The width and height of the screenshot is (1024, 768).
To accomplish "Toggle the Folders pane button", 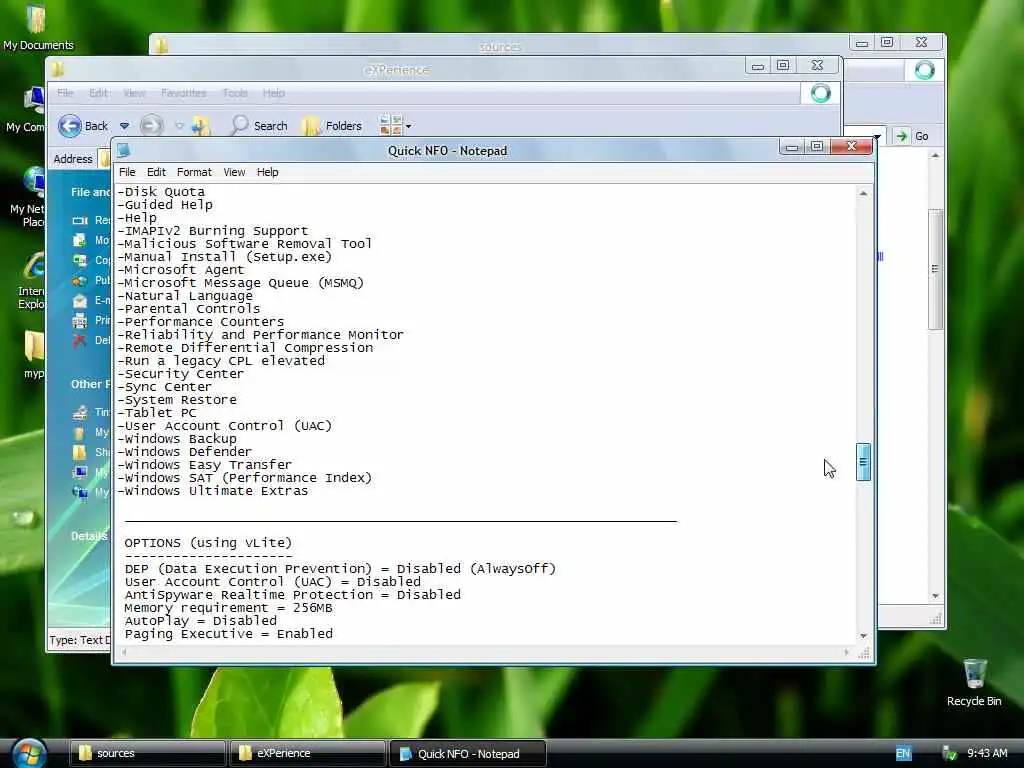I will (x=332, y=126).
